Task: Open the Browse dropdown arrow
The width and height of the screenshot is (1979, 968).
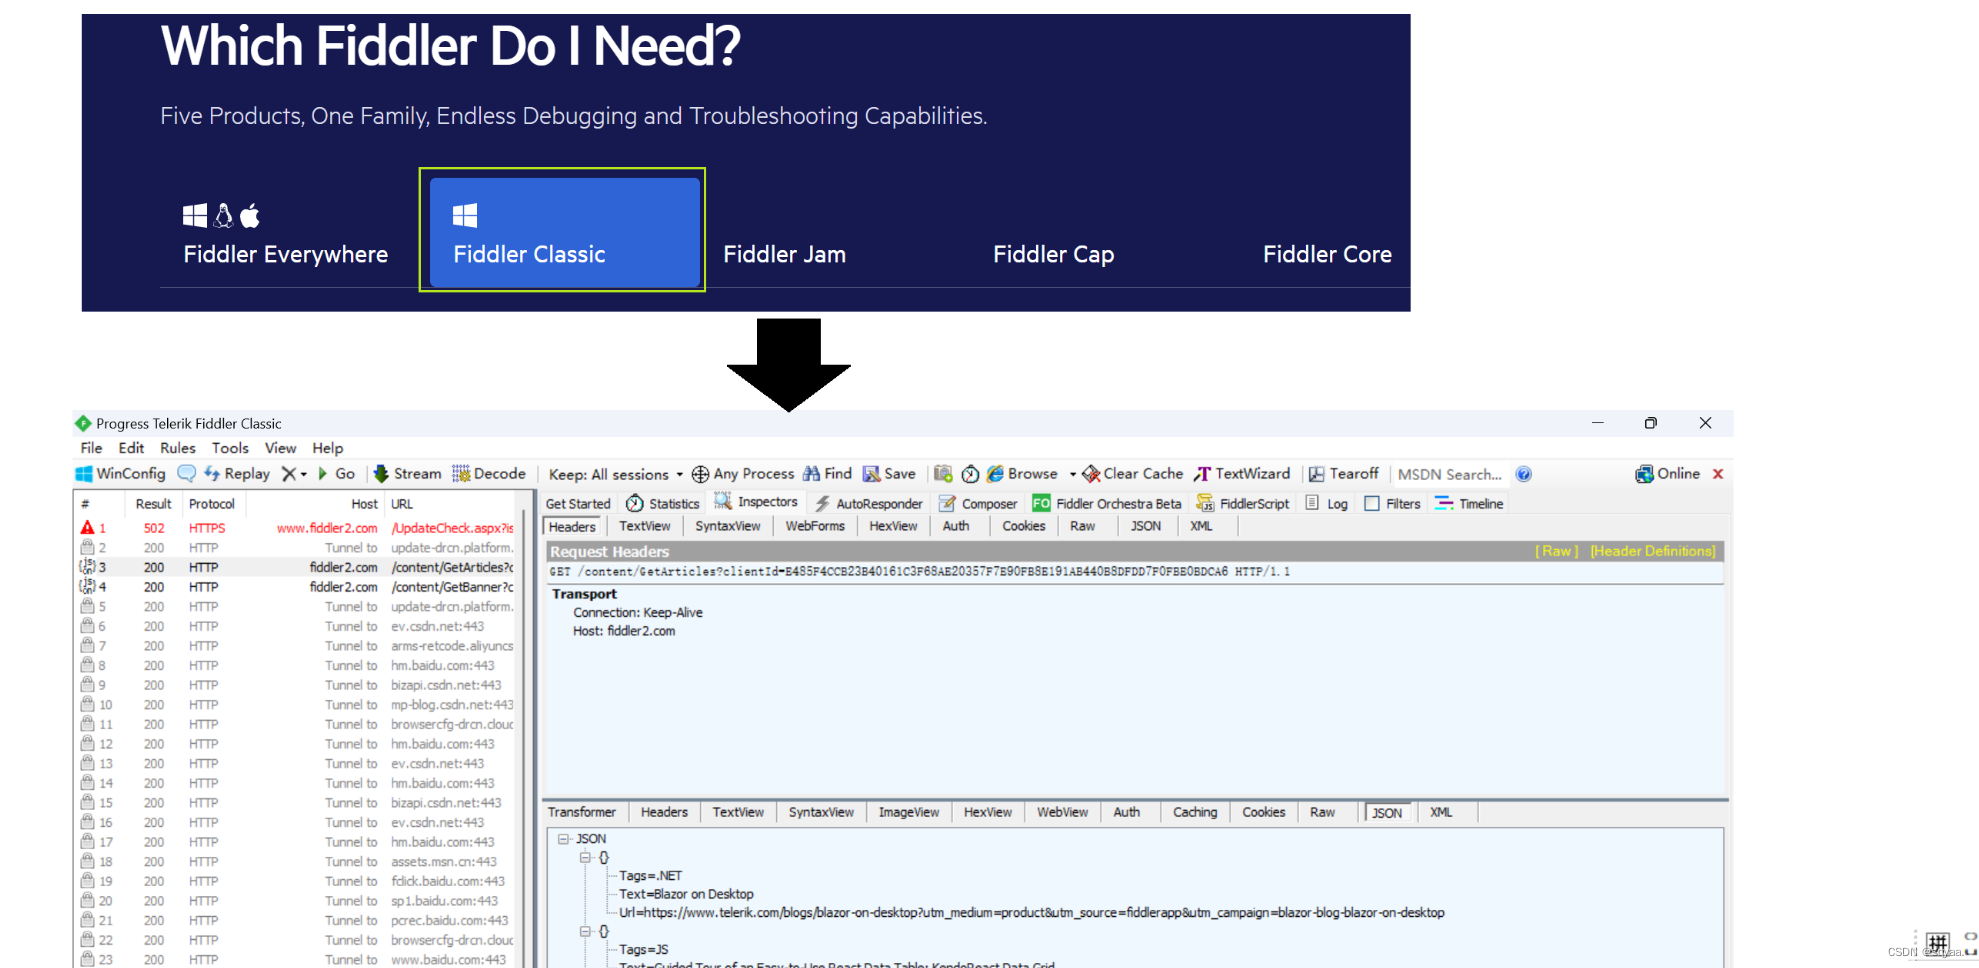Action: click(1073, 474)
